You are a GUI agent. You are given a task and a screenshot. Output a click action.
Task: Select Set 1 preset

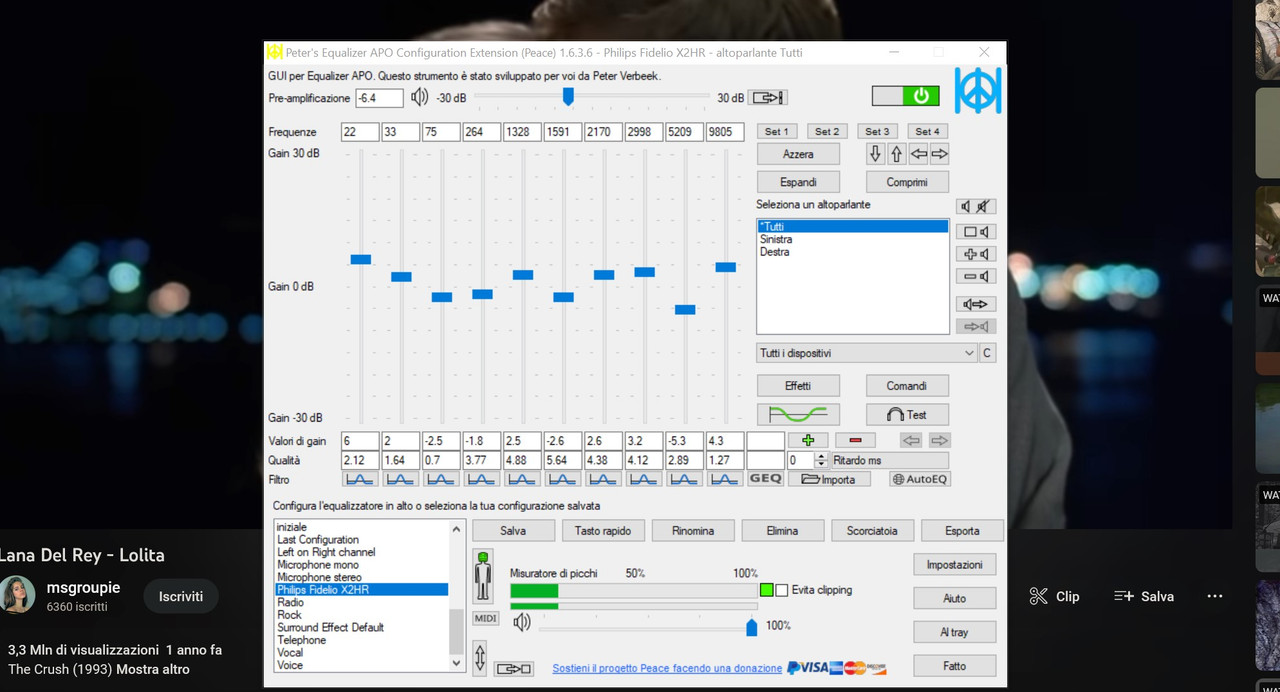[x=776, y=131]
